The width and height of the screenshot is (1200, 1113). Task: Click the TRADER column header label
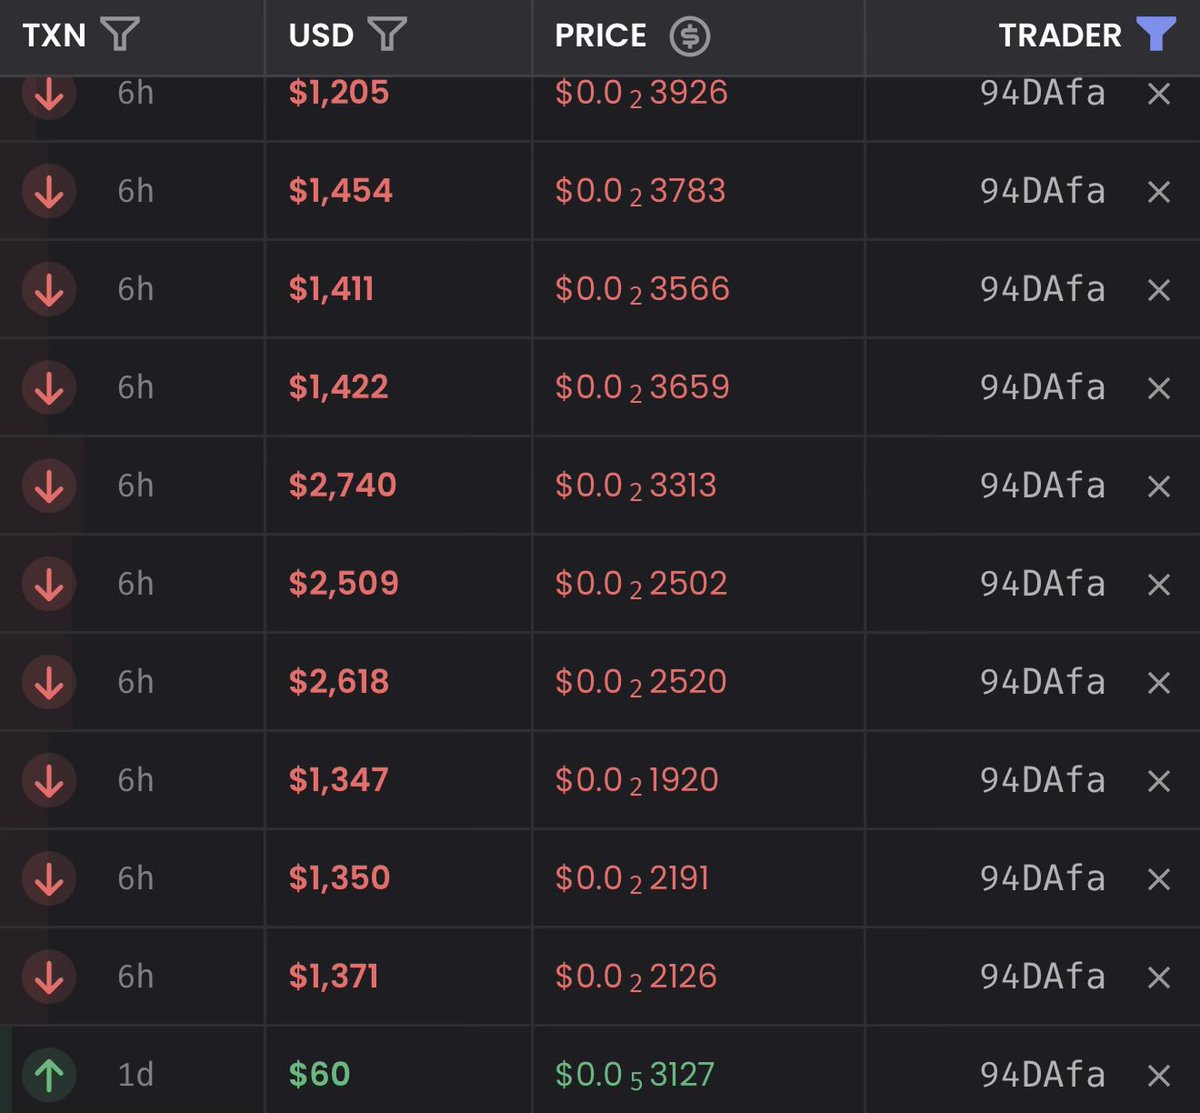coord(1060,36)
